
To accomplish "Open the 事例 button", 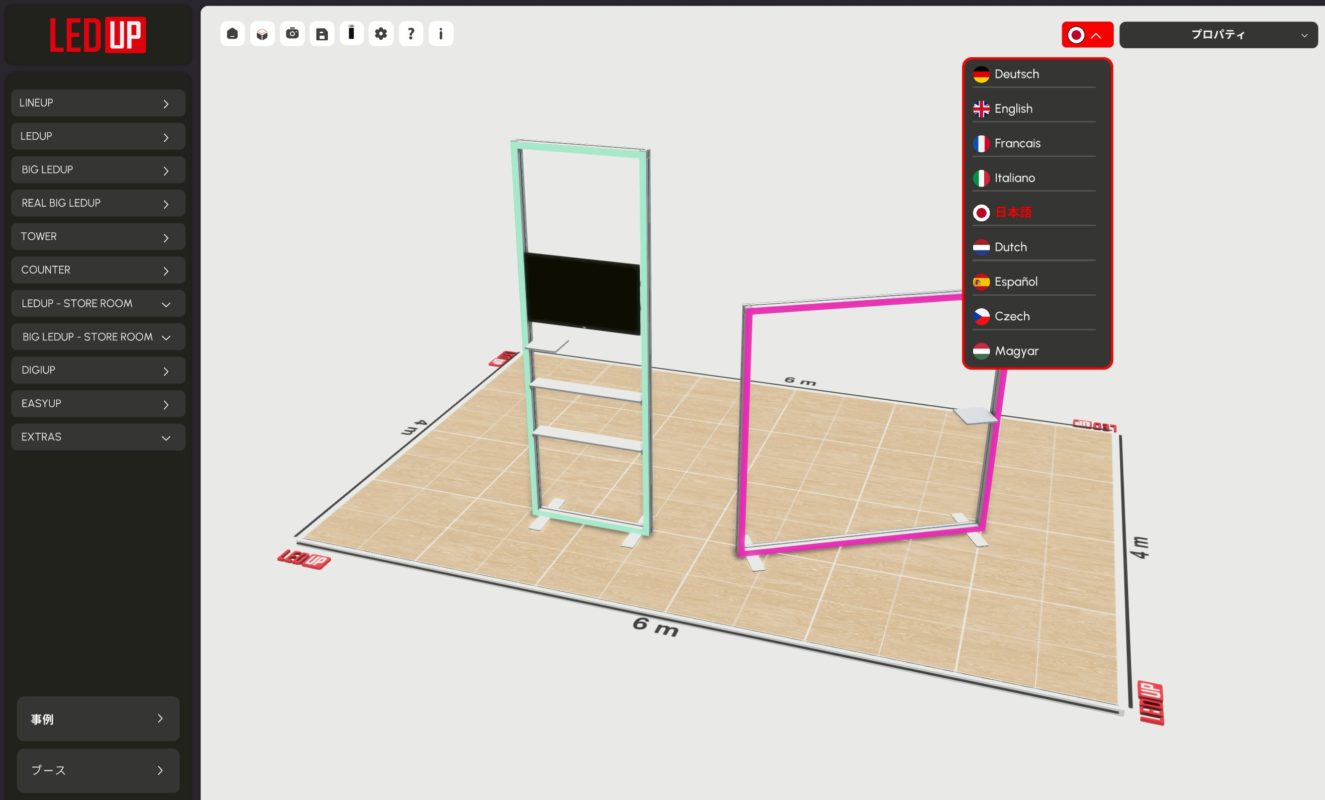I will (x=98, y=719).
